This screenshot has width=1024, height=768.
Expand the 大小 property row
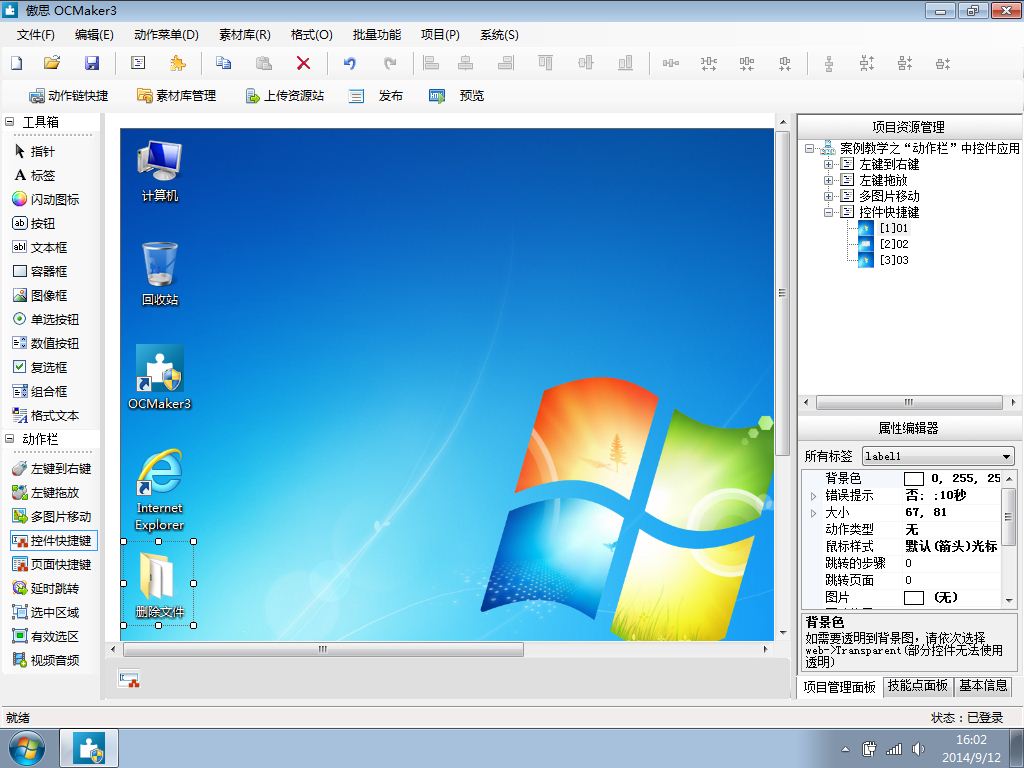click(x=813, y=513)
